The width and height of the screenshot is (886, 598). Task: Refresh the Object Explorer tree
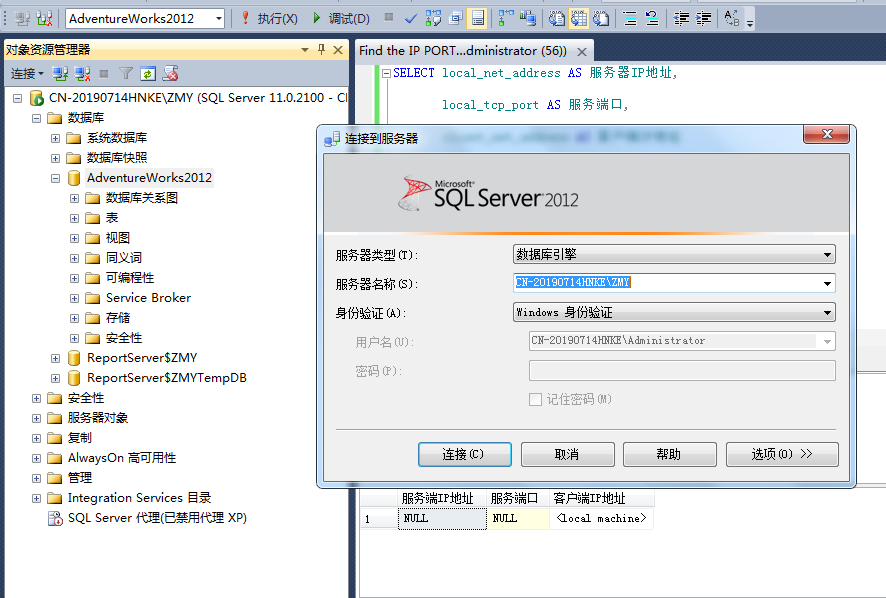tap(148, 73)
